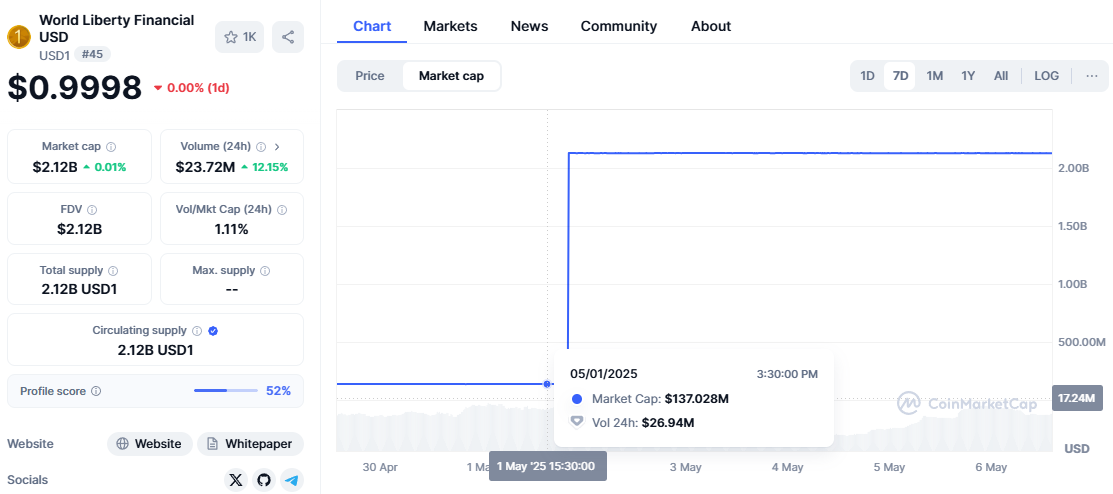Select the 7D time range
Screen dimensions: 1113x494
[900, 76]
